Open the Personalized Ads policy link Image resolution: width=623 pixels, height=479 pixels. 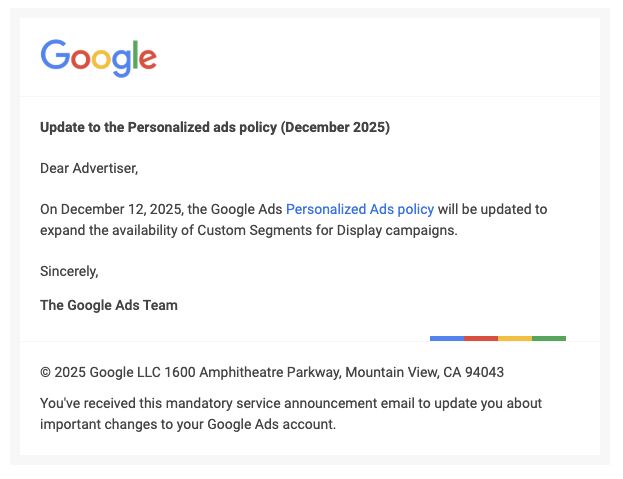(360, 209)
